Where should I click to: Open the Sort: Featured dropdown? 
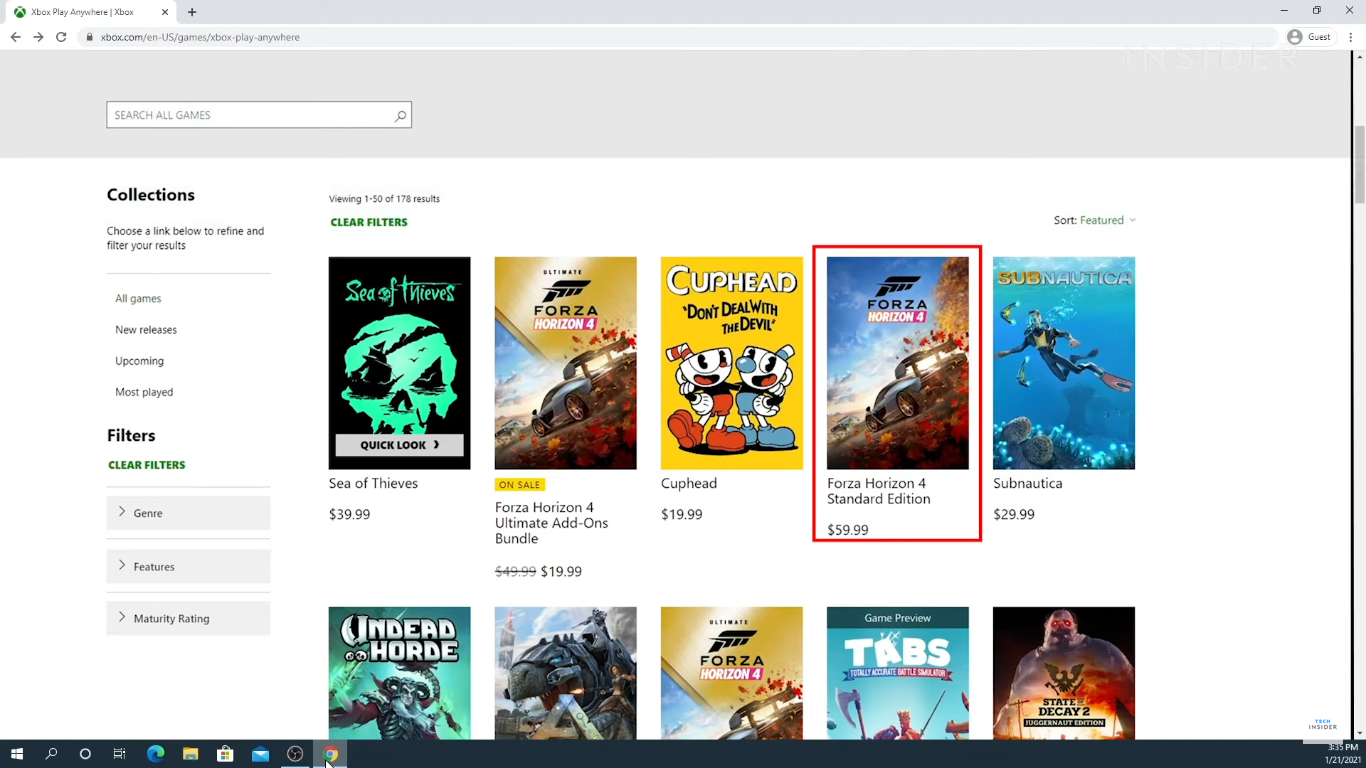click(1095, 220)
